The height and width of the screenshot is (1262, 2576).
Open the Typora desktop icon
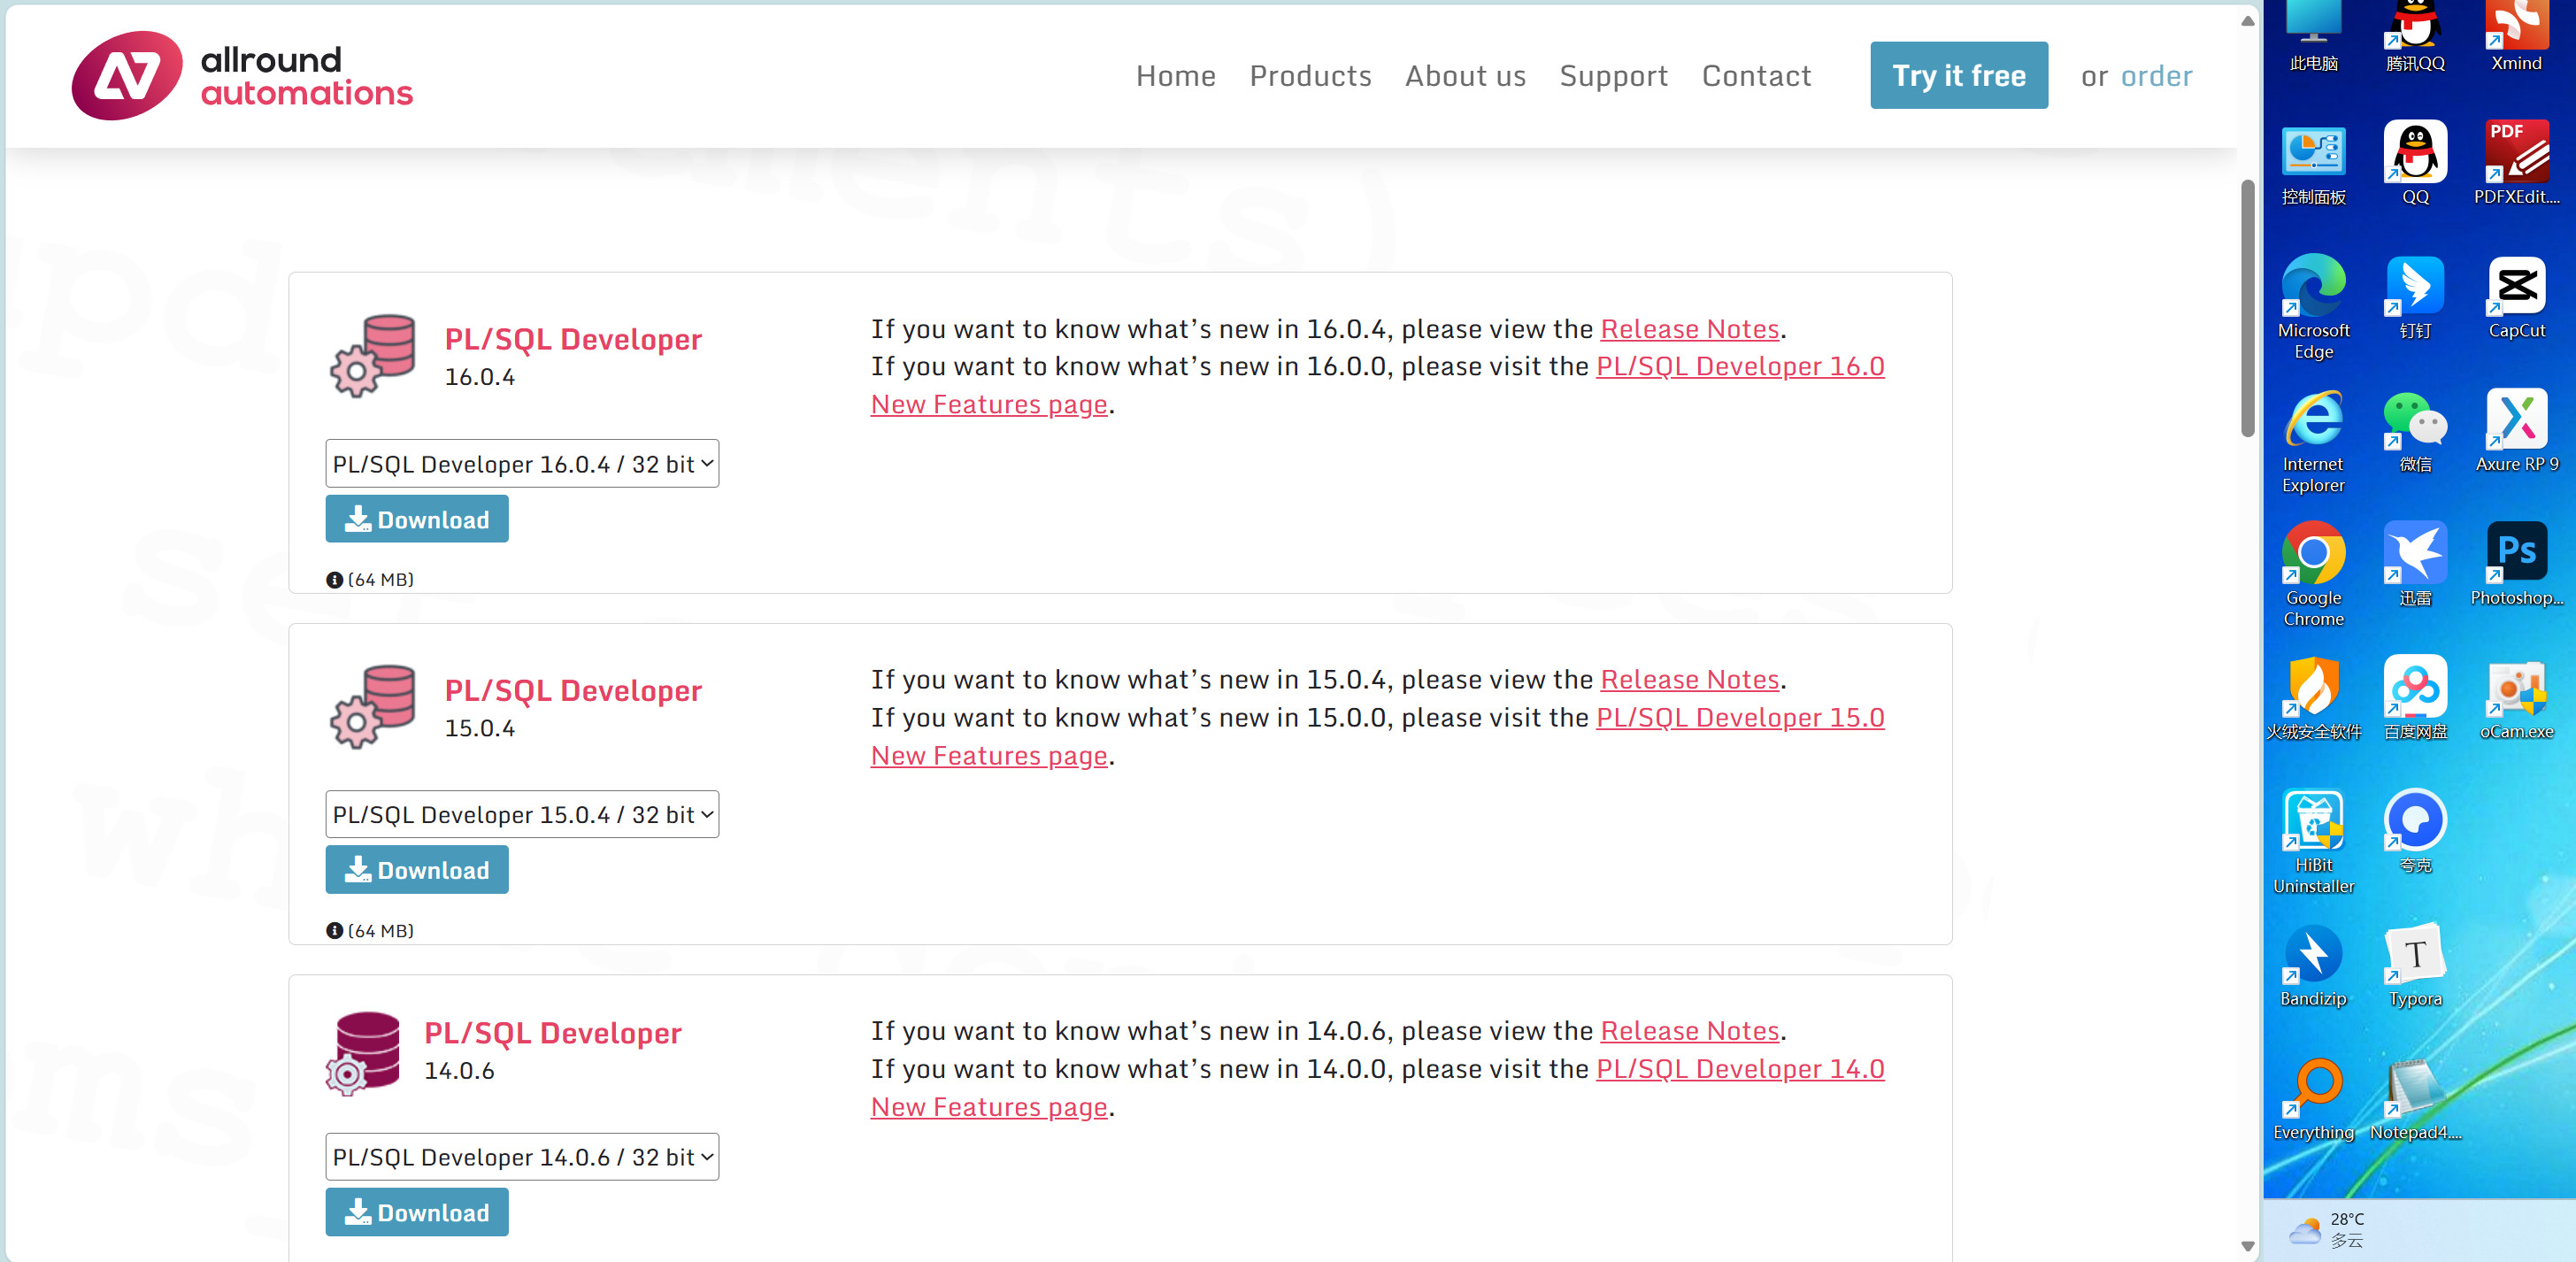[2415, 955]
